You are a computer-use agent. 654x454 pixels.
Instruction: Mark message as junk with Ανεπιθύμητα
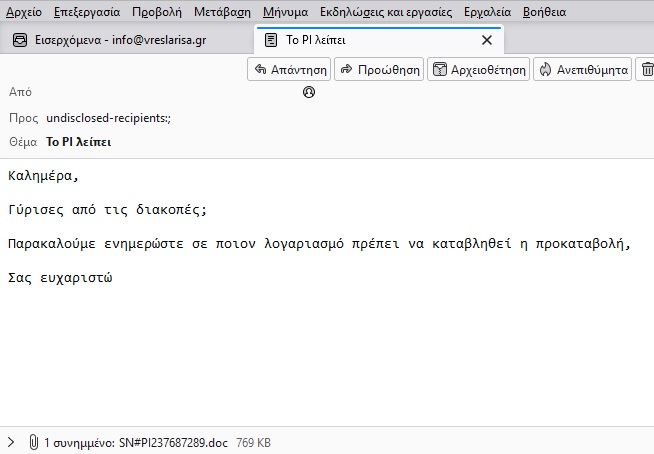pyautogui.click(x=583, y=70)
